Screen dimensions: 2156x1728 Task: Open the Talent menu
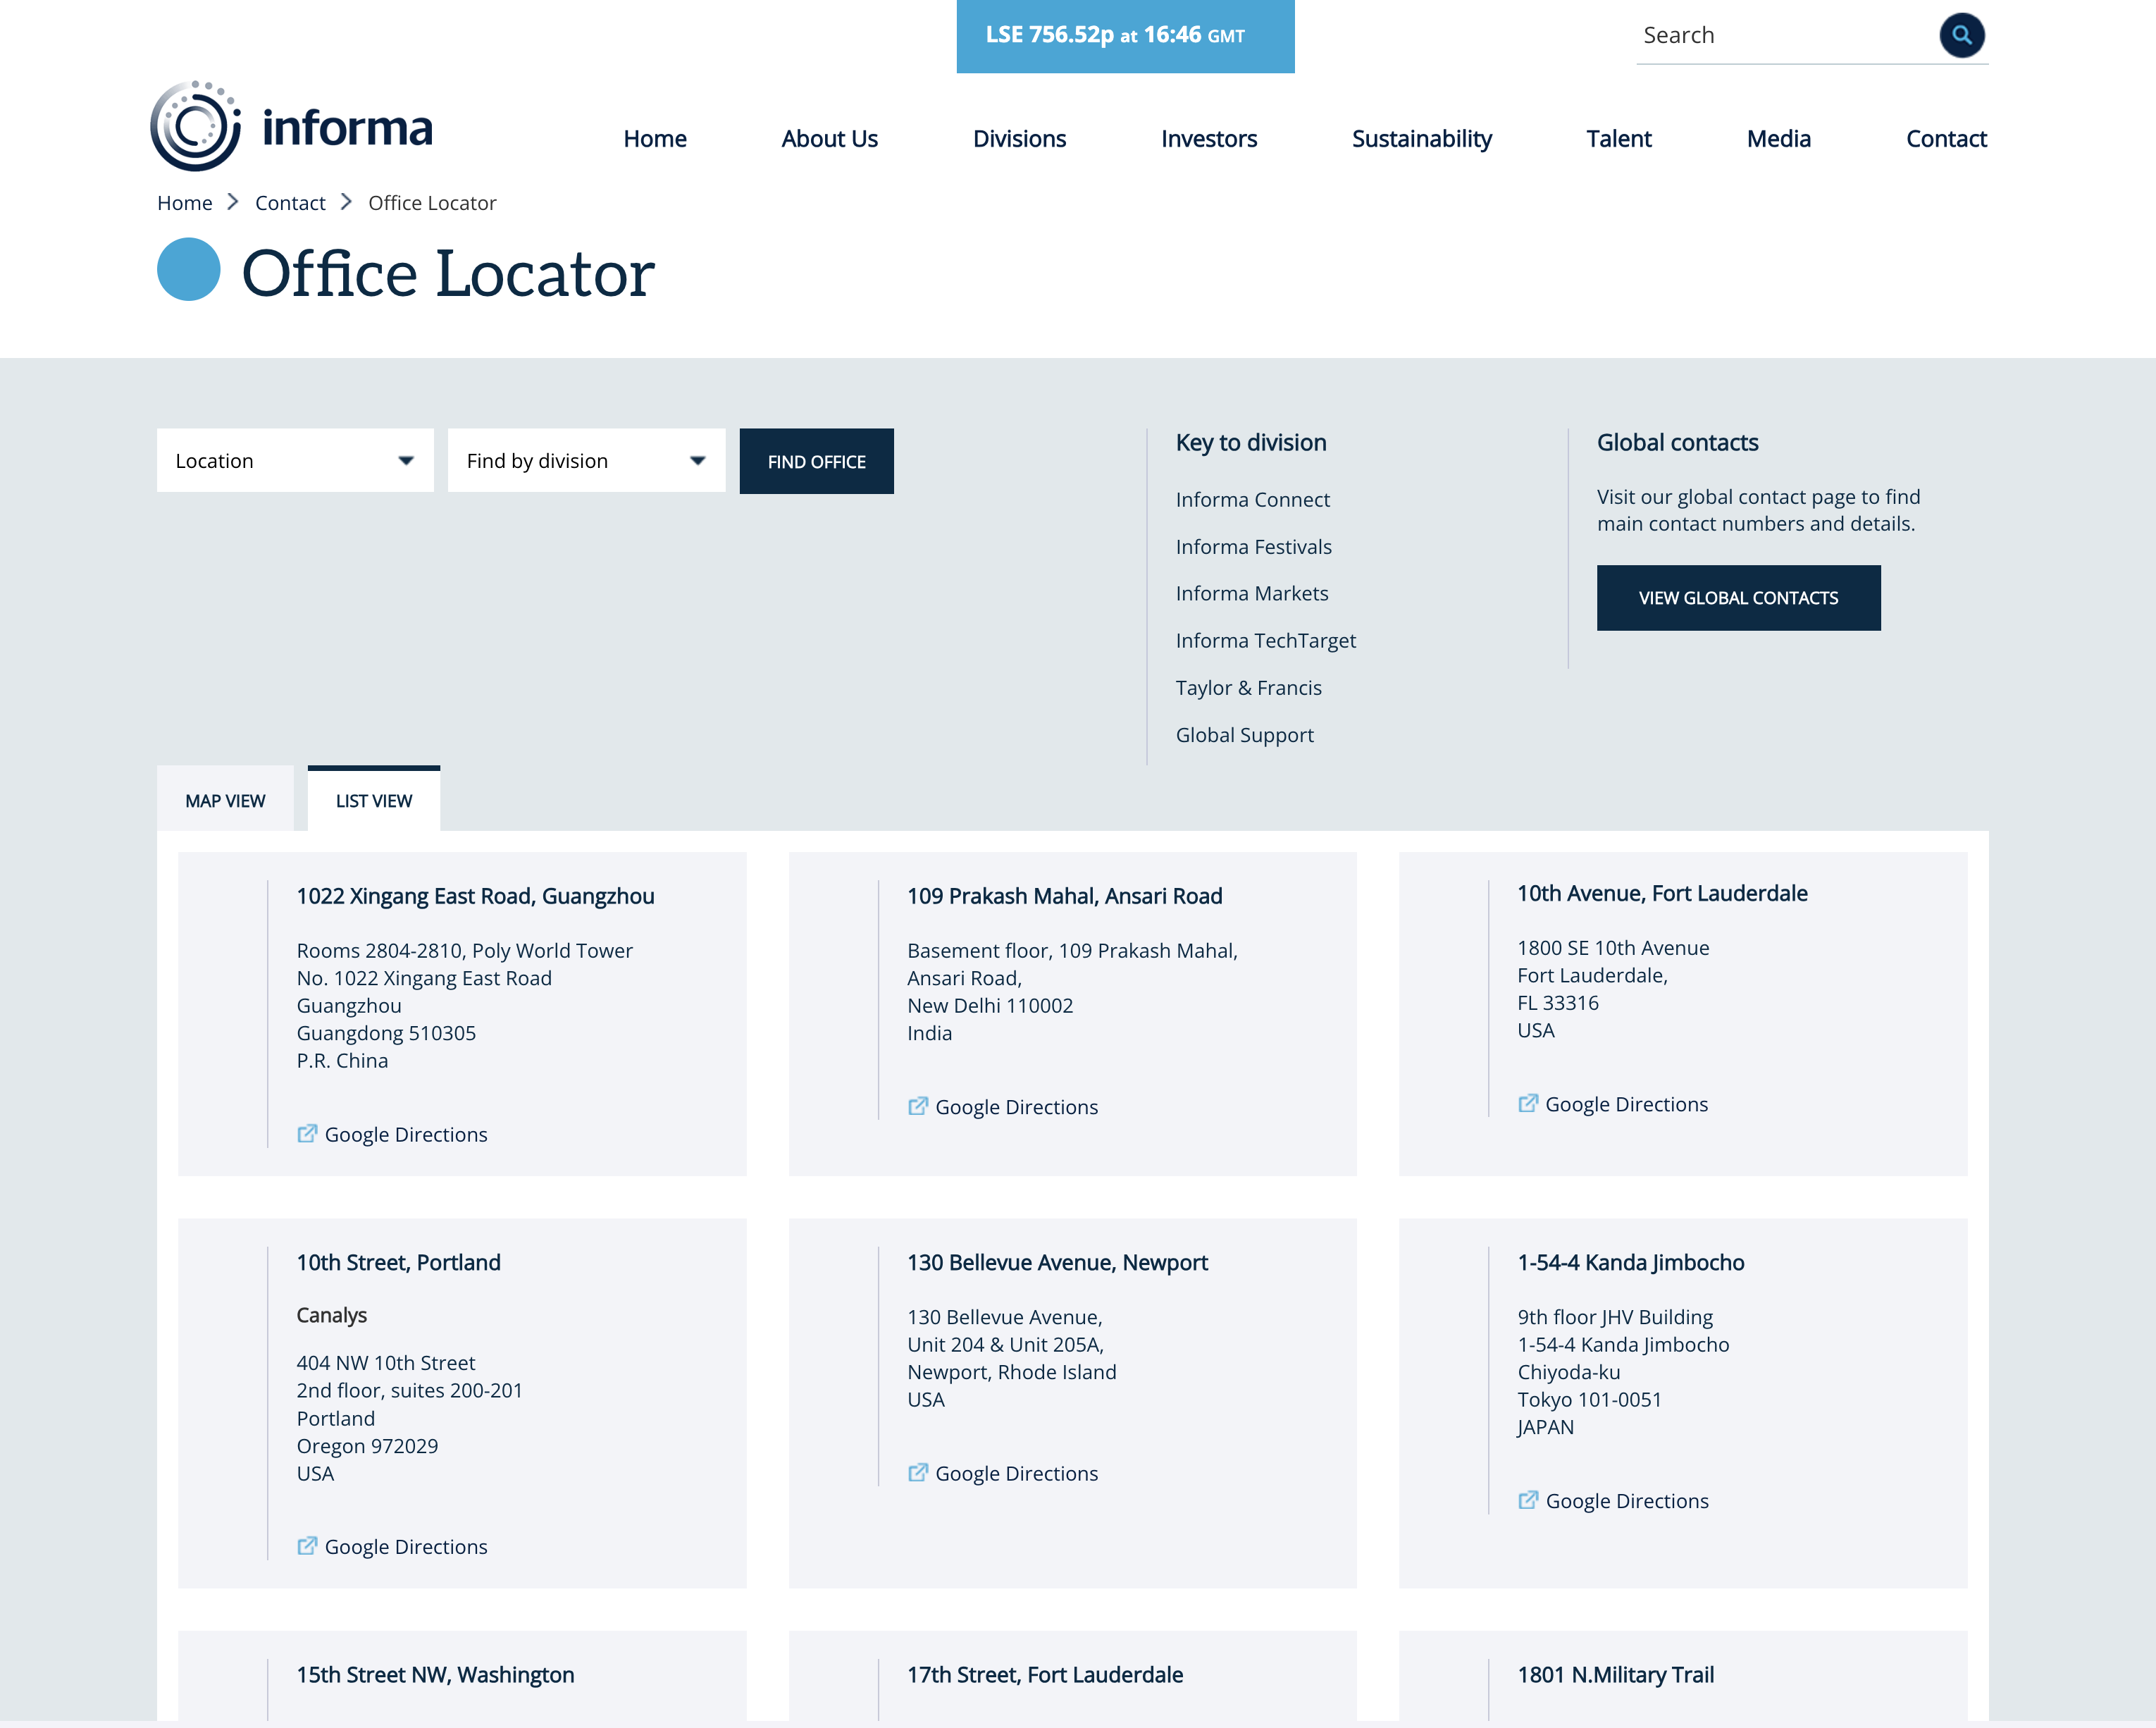click(1618, 139)
